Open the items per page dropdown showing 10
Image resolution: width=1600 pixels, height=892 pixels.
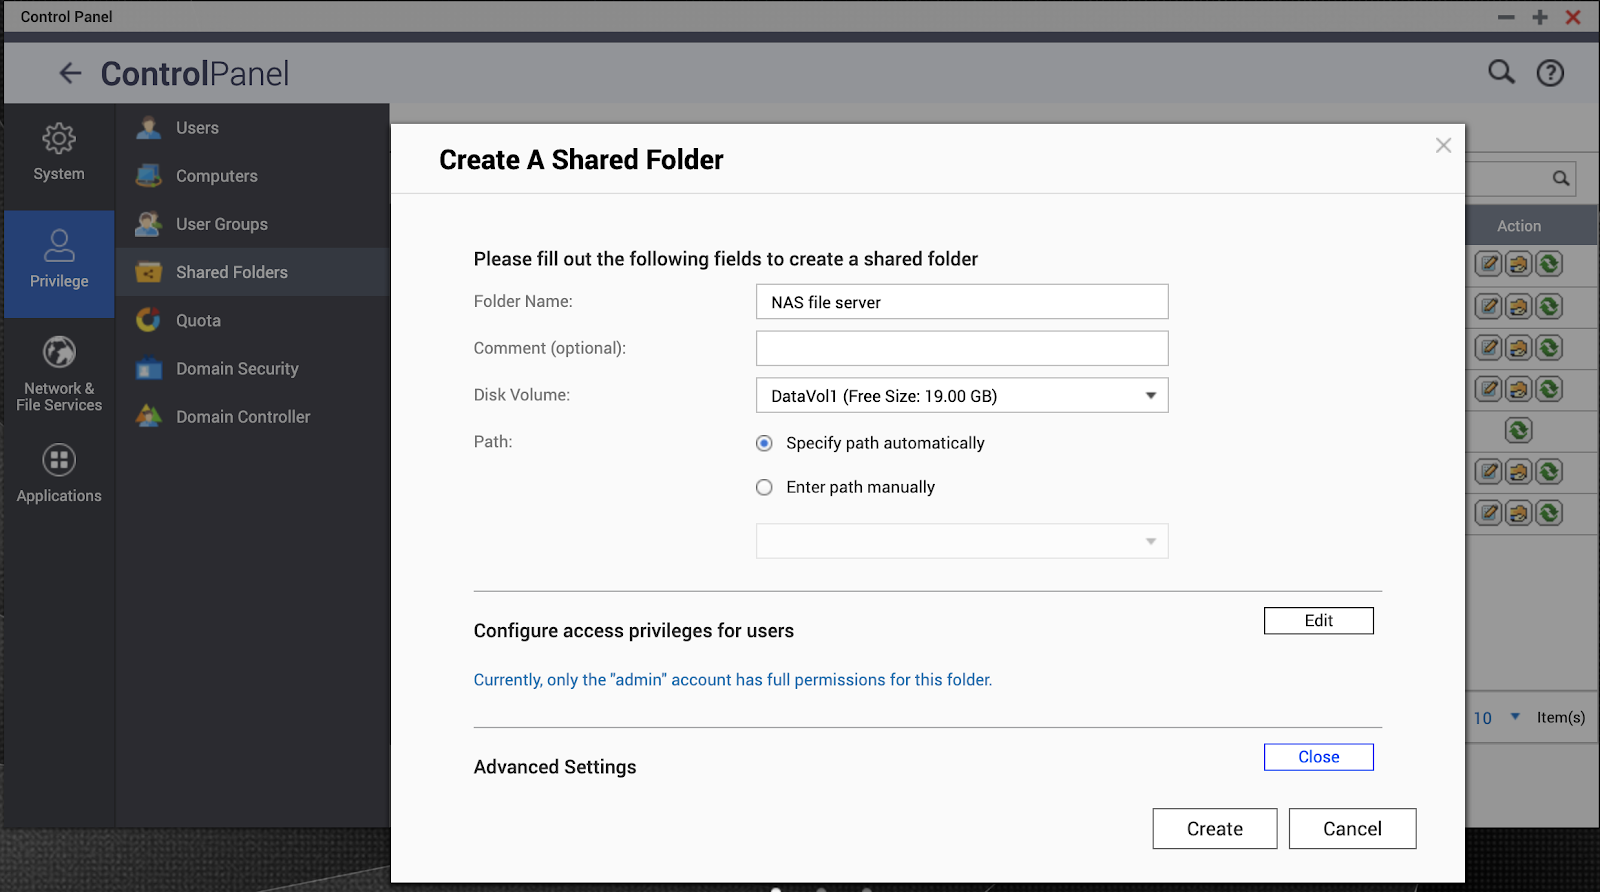pos(1497,717)
